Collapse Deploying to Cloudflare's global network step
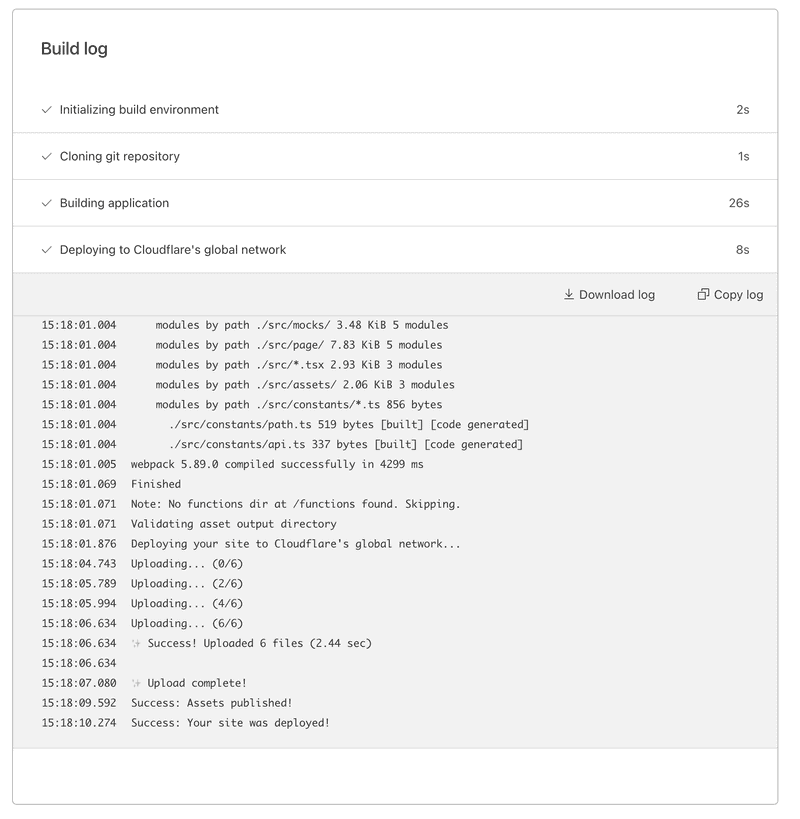Viewport: 800px width, 819px height. [x=173, y=250]
